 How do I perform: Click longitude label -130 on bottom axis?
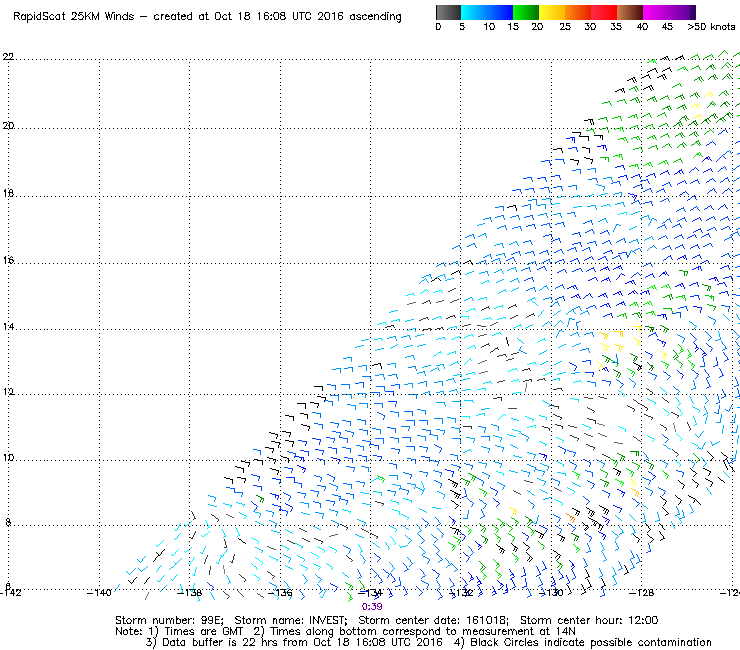tap(551, 593)
